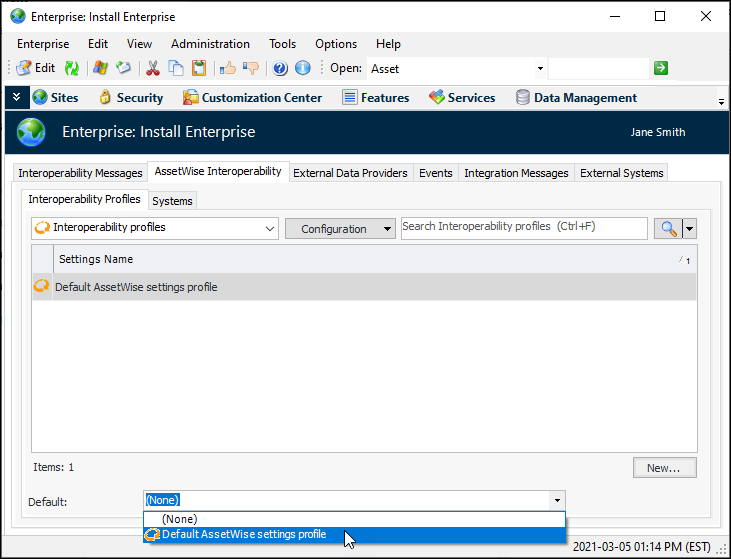Screen dimensions: 731x559
Task: Open Help via blue question mark icon
Action: (x=280, y=69)
